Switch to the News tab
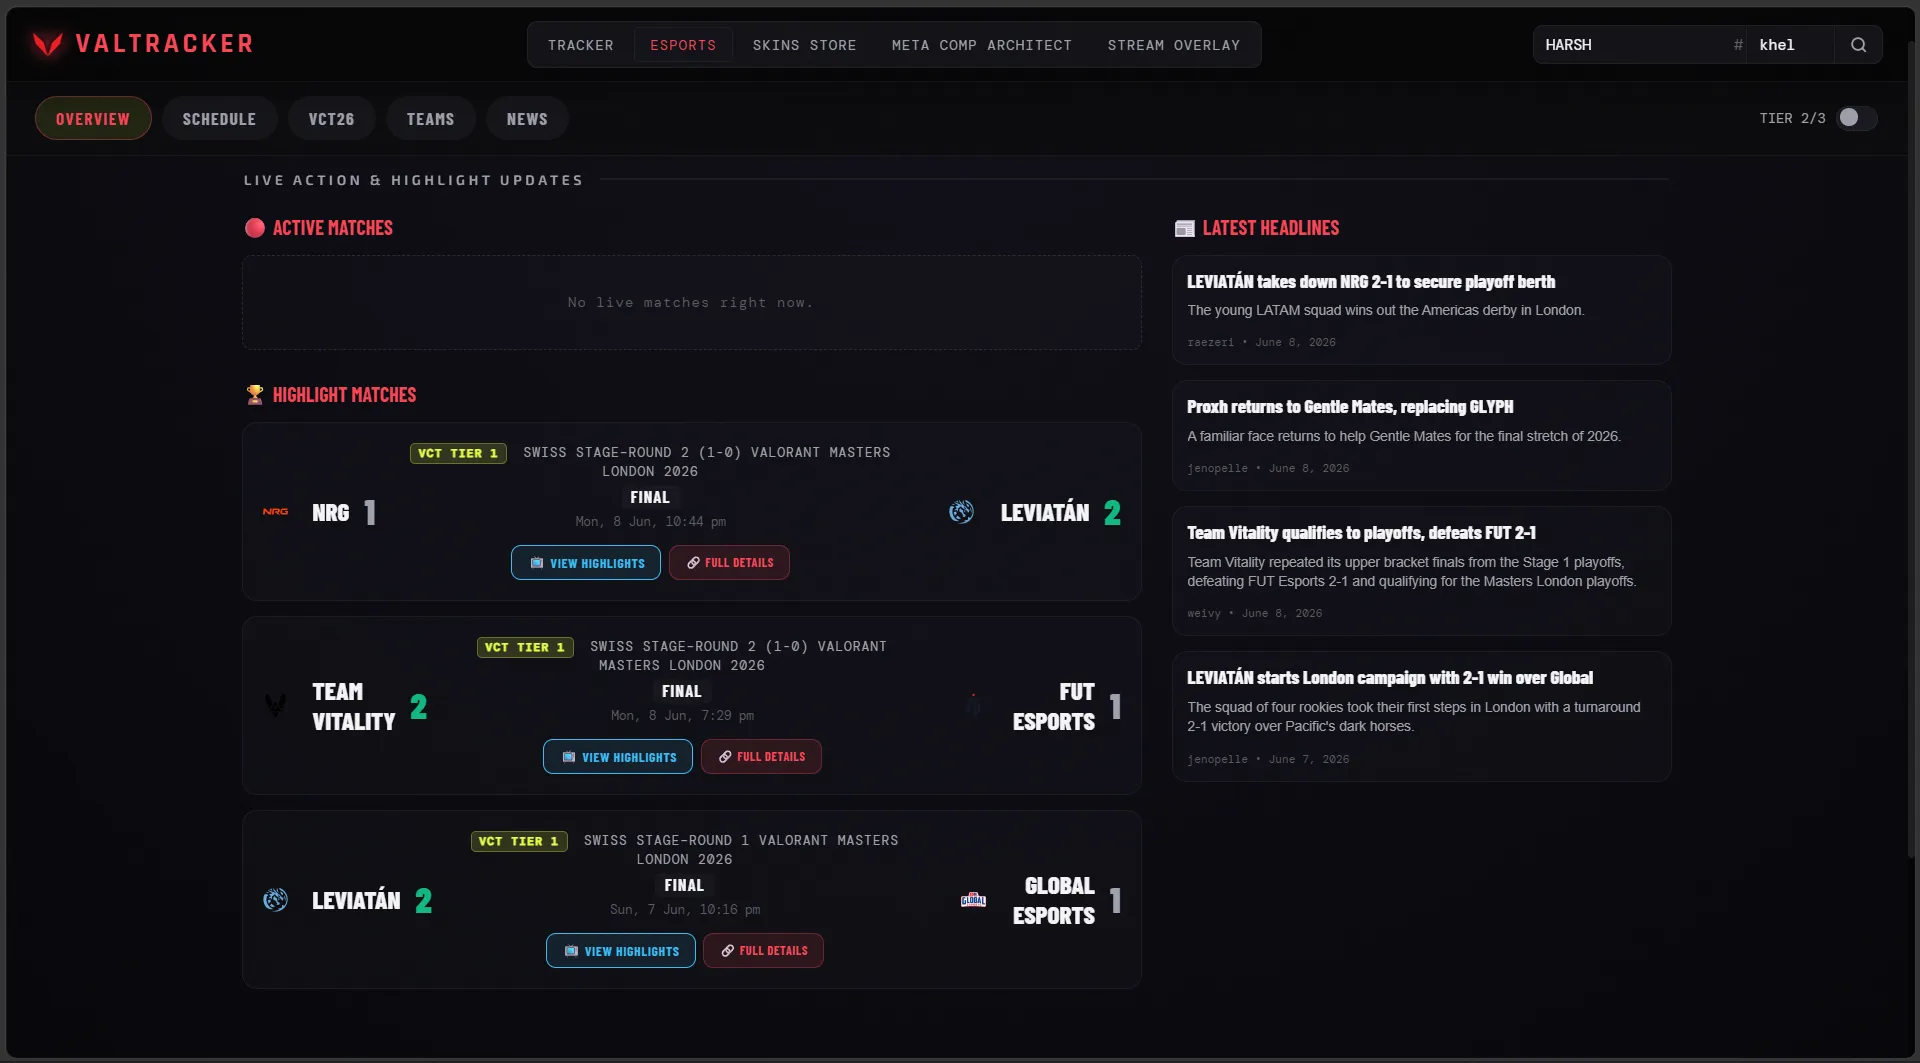Image resolution: width=1920 pixels, height=1063 pixels. (x=527, y=118)
